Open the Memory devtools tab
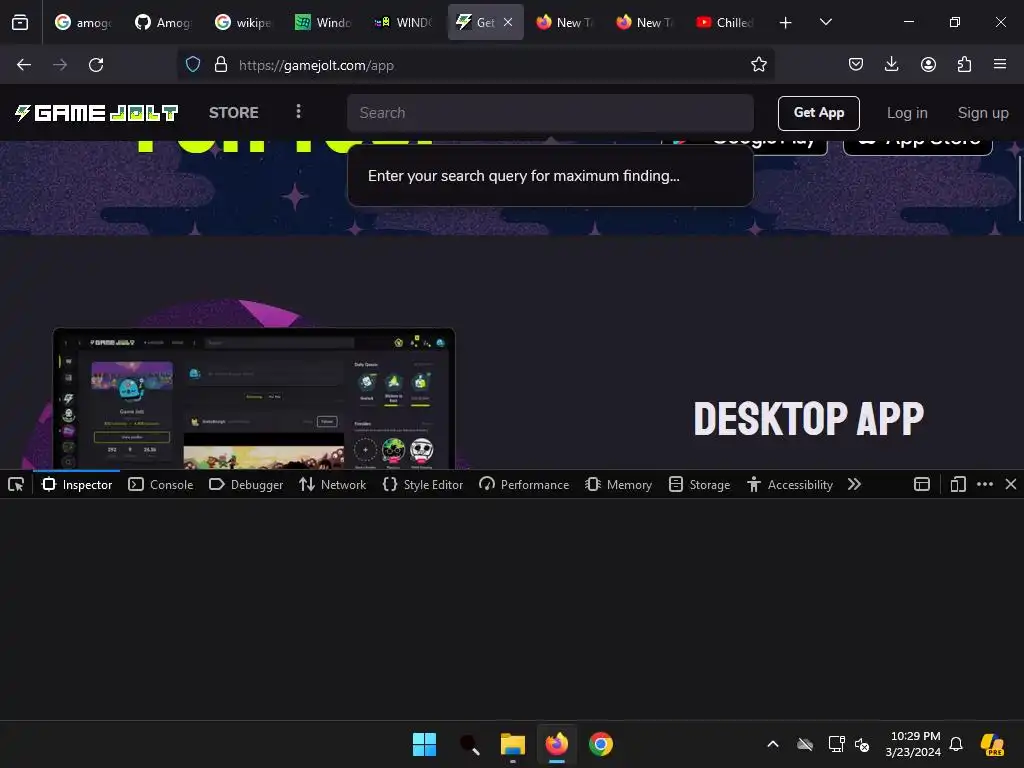 619,485
